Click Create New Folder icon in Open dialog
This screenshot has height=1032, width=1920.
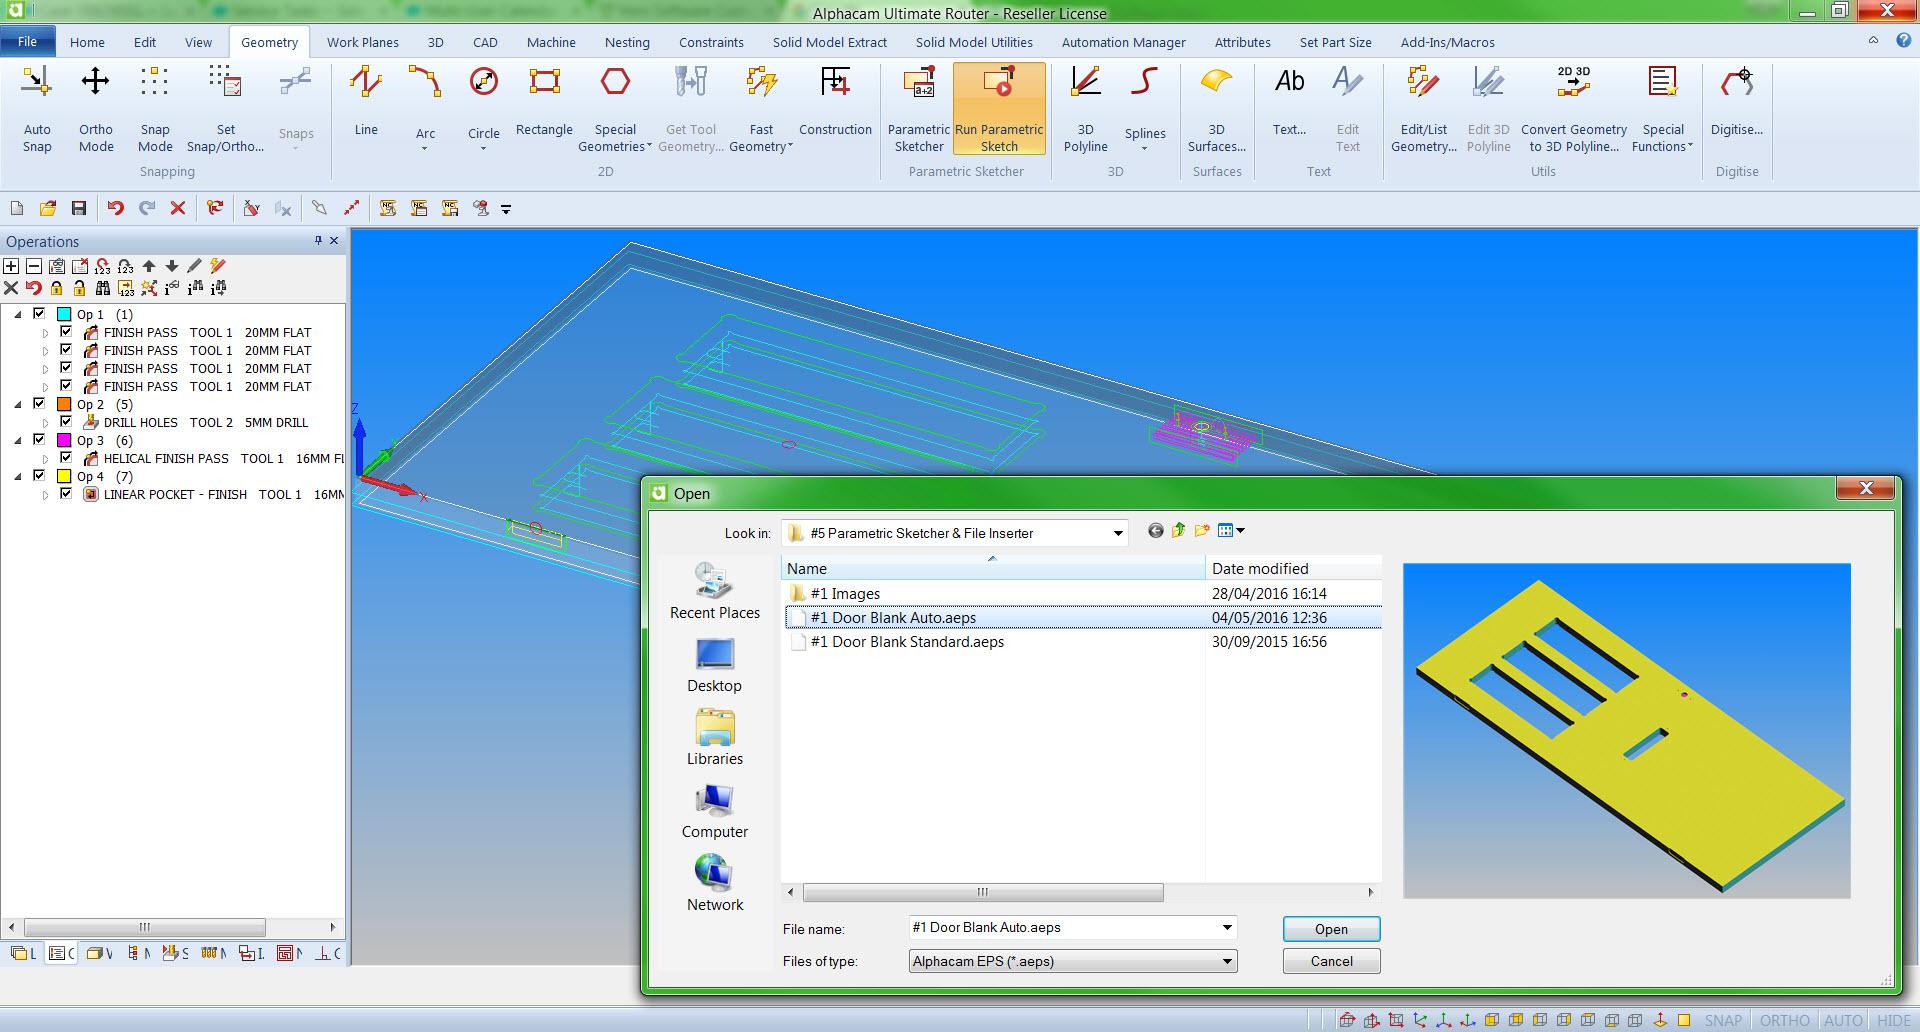tap(1201, 531)
